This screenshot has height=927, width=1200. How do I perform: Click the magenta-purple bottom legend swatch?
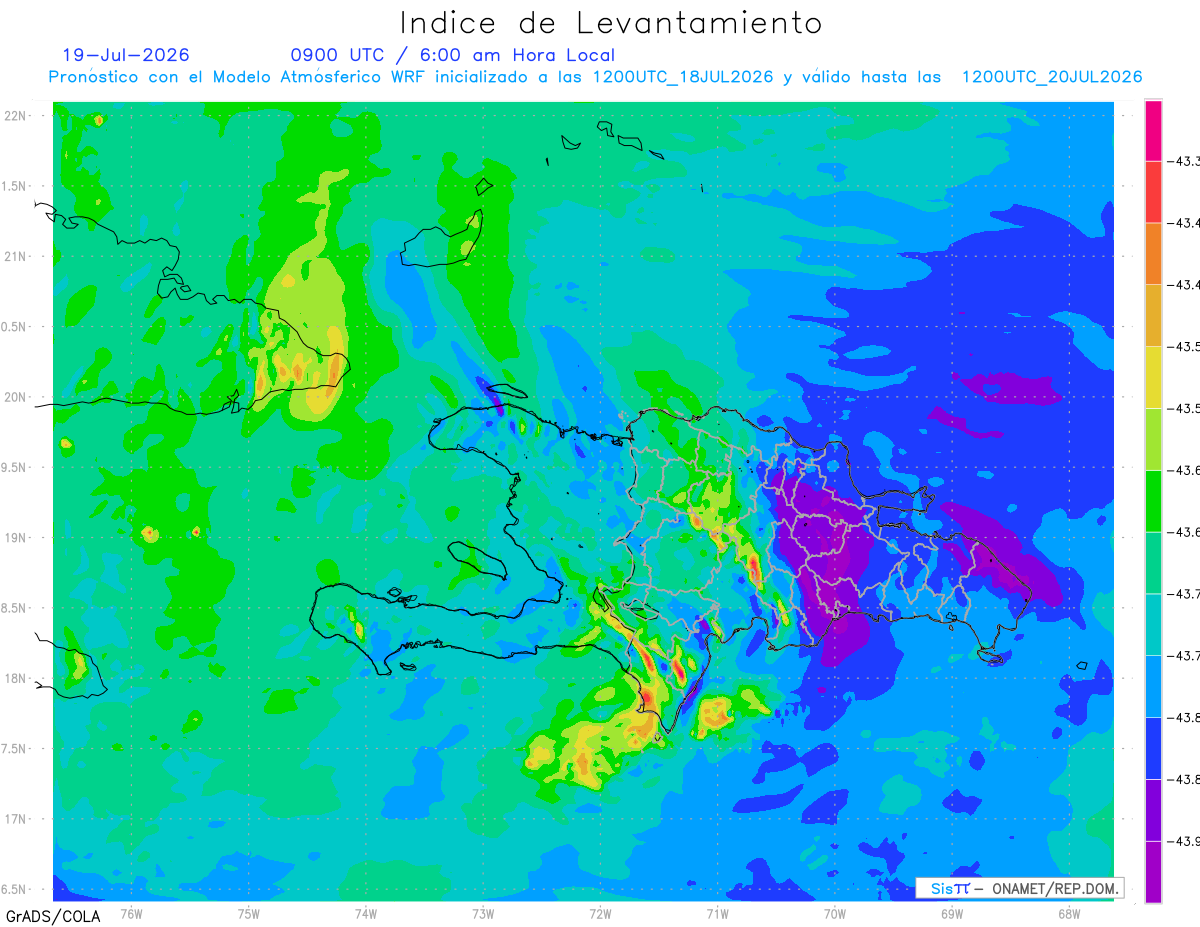(1153, 872)
